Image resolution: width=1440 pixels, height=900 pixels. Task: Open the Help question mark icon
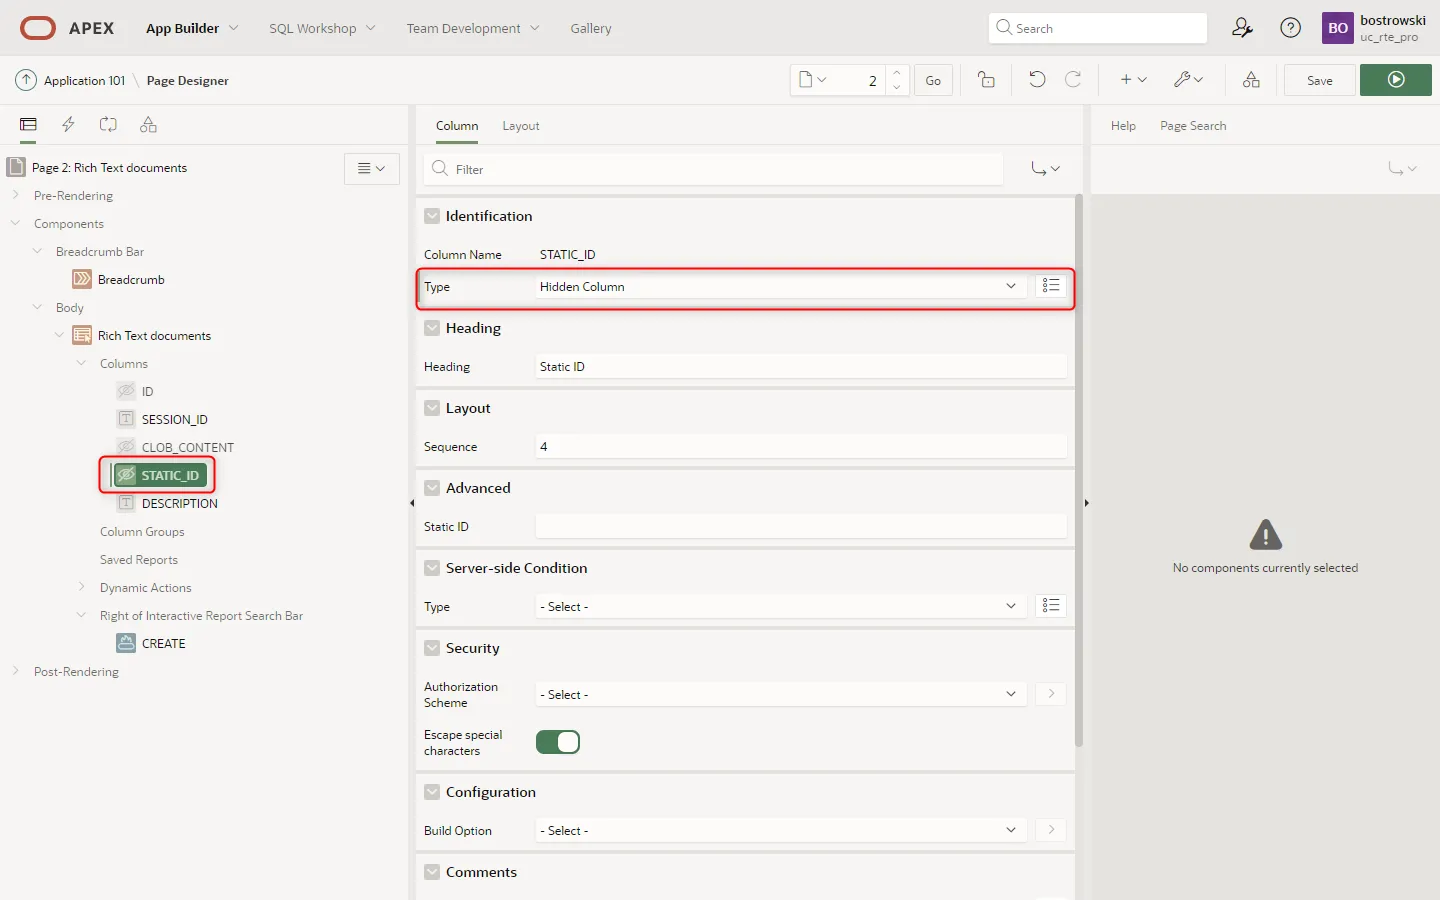click(1291, 28)
